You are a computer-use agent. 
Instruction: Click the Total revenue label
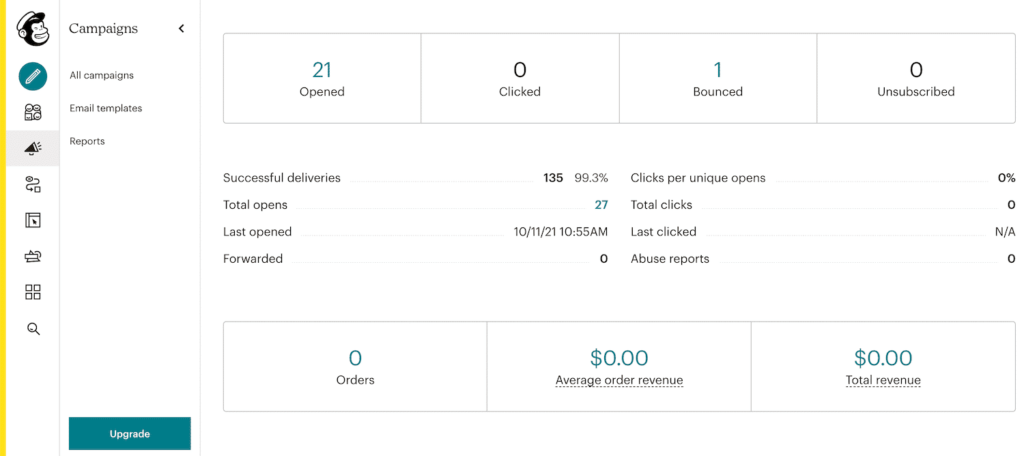(x=883, y=380)
